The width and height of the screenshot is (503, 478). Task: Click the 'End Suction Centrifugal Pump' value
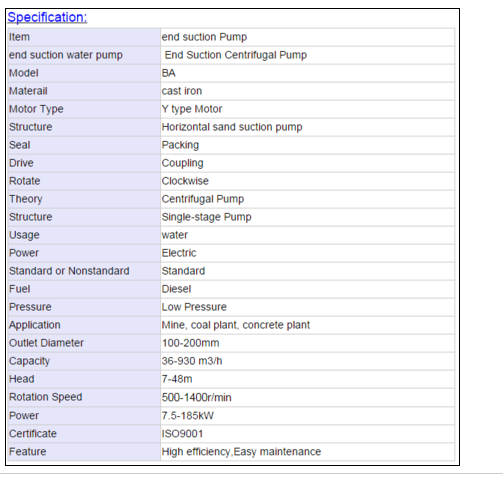point(236,55)
